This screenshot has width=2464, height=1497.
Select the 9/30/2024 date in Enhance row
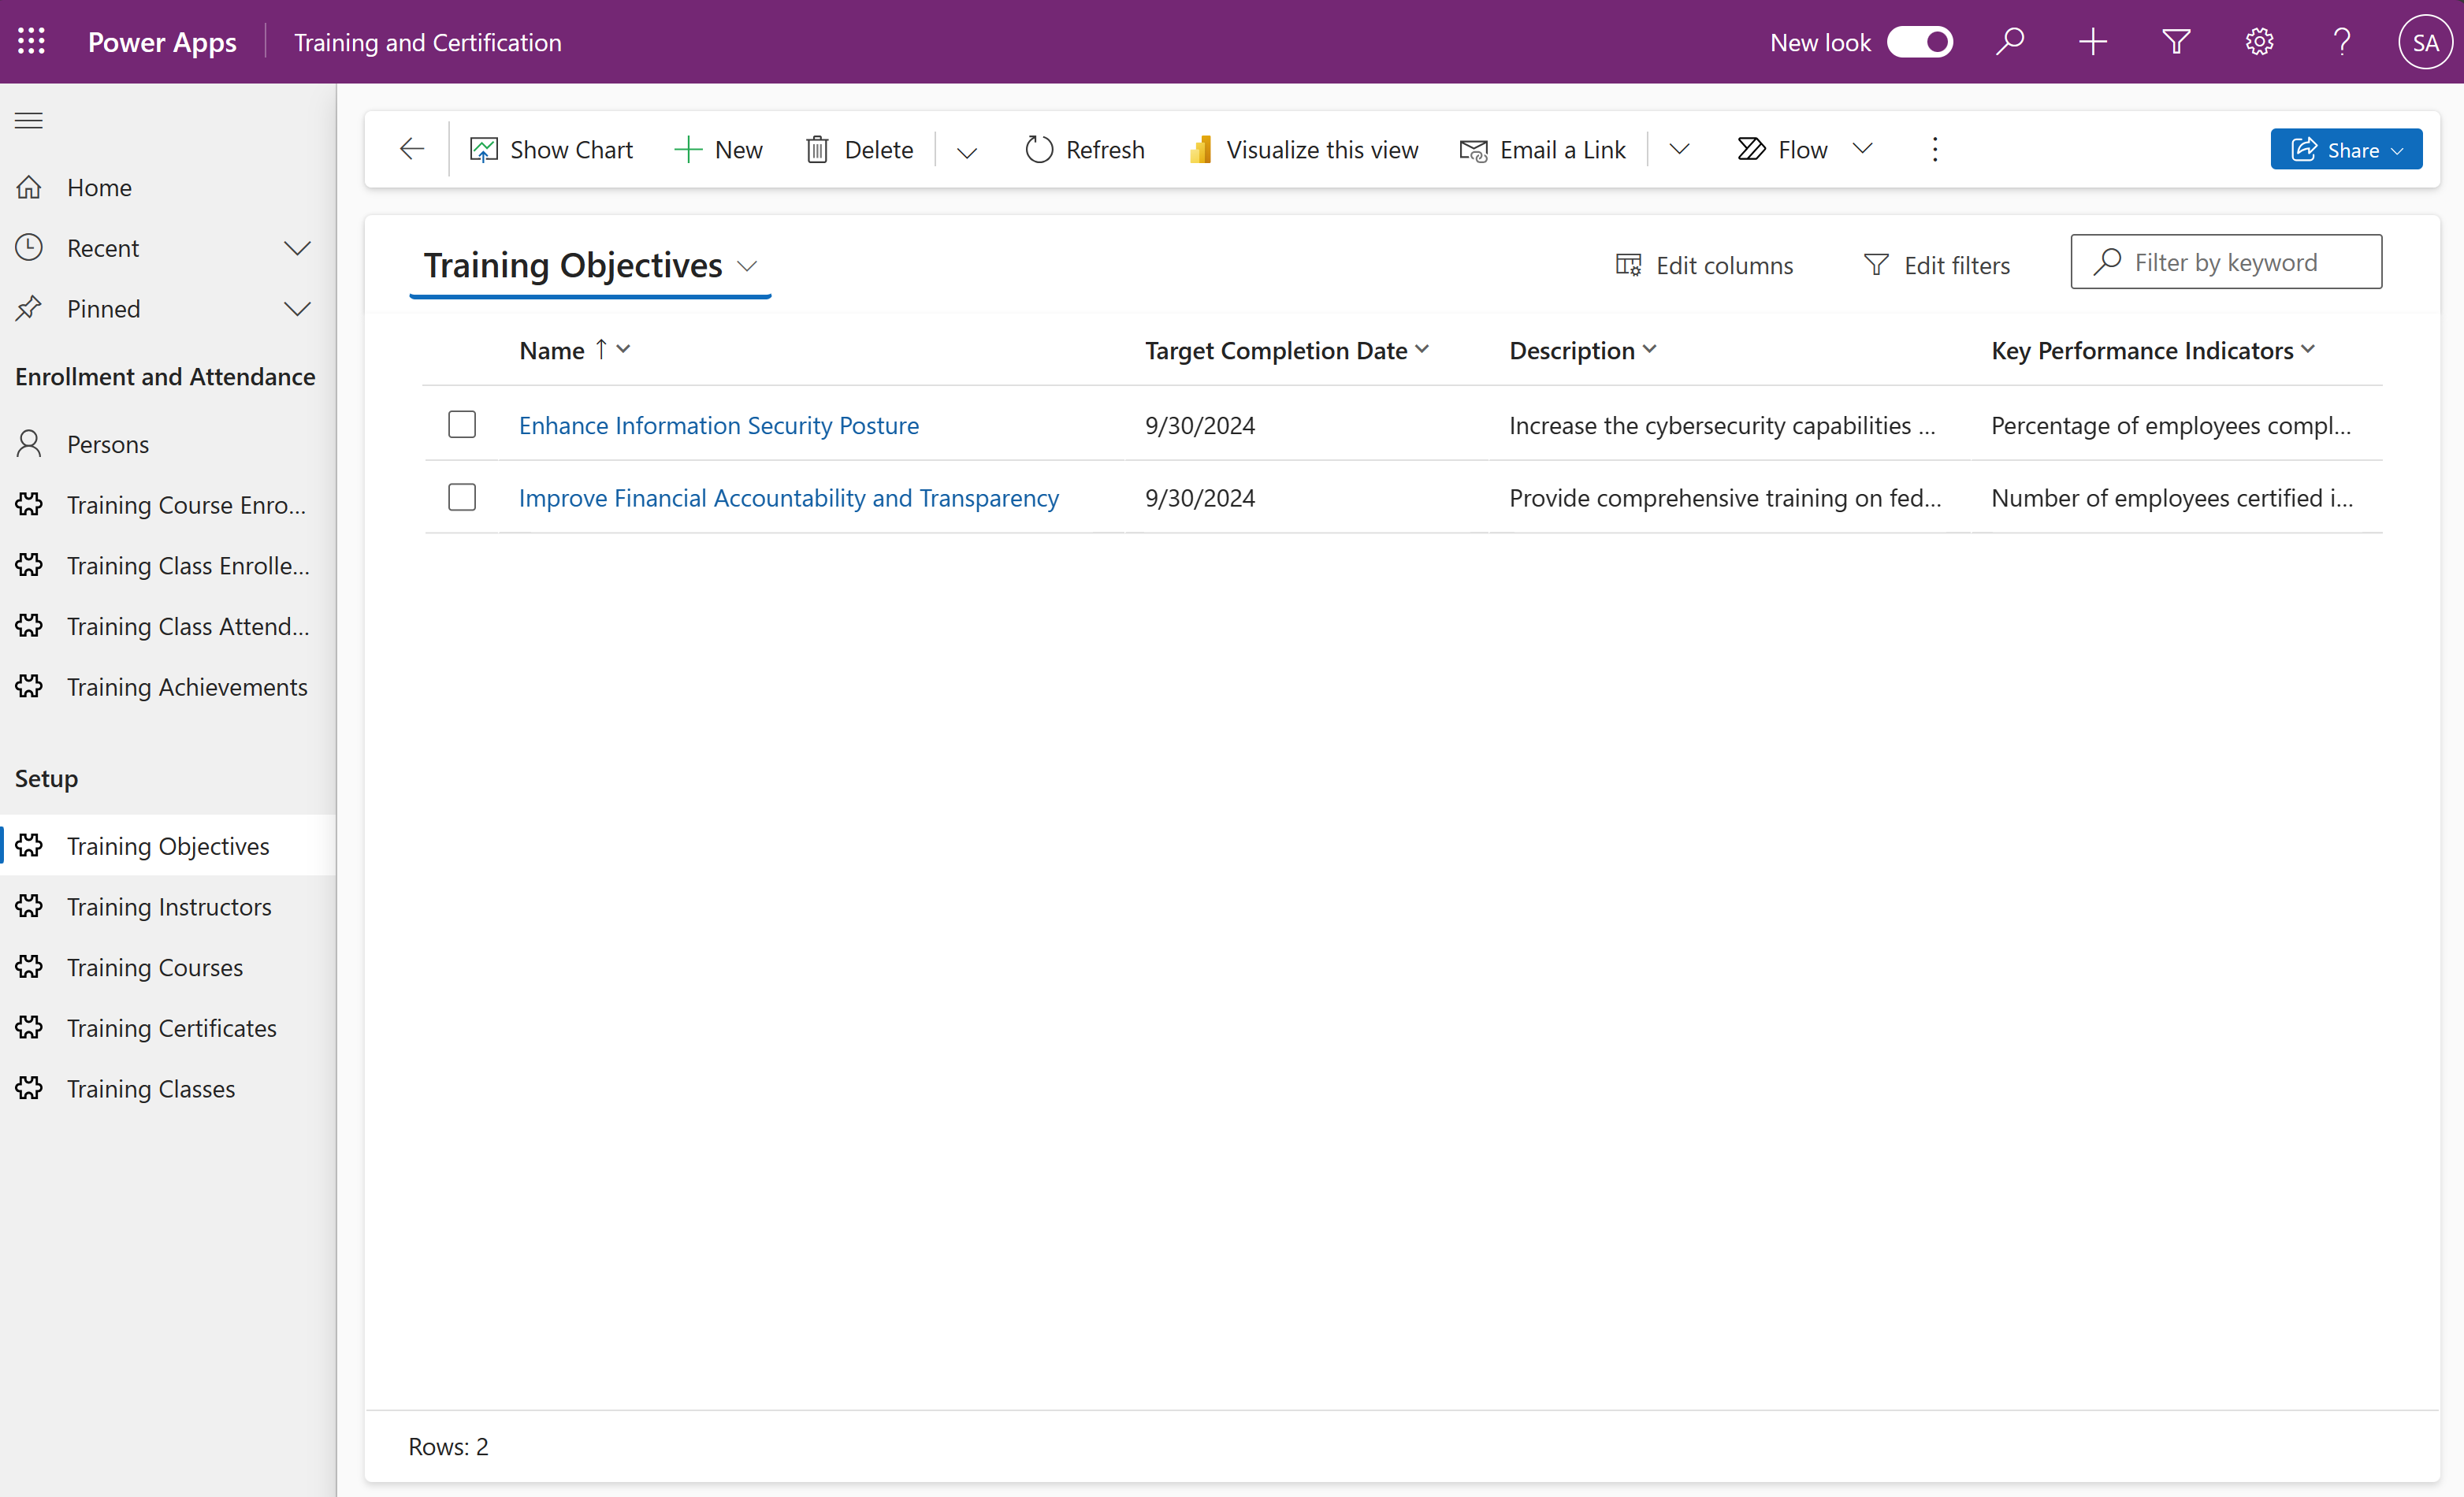pyautogui.click(x=1199, y=425)
